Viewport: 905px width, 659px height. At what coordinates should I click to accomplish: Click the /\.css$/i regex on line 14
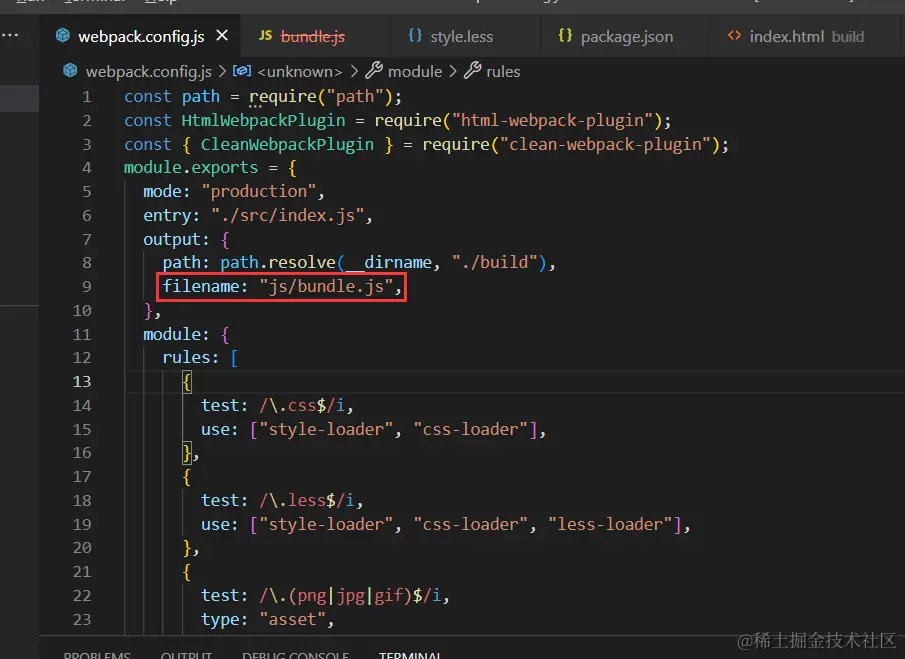pos(302,406)
